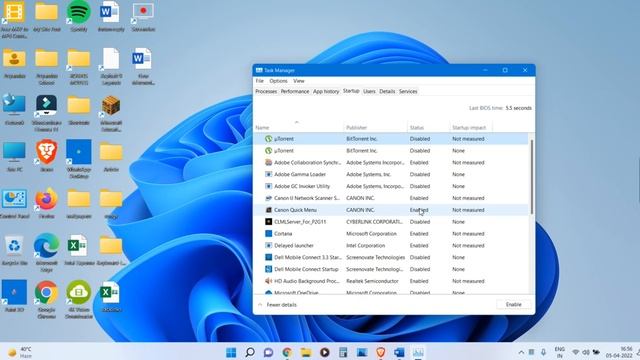
Task: Open the View menu in Task Manager
Action: [x=299, y=81]
